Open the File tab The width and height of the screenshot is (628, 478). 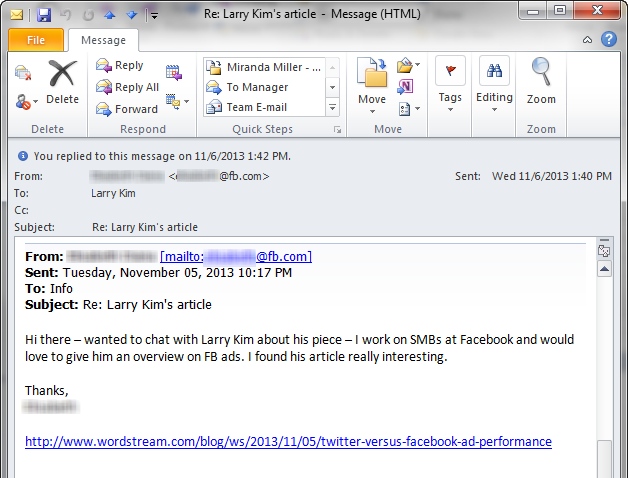[36, 40]
